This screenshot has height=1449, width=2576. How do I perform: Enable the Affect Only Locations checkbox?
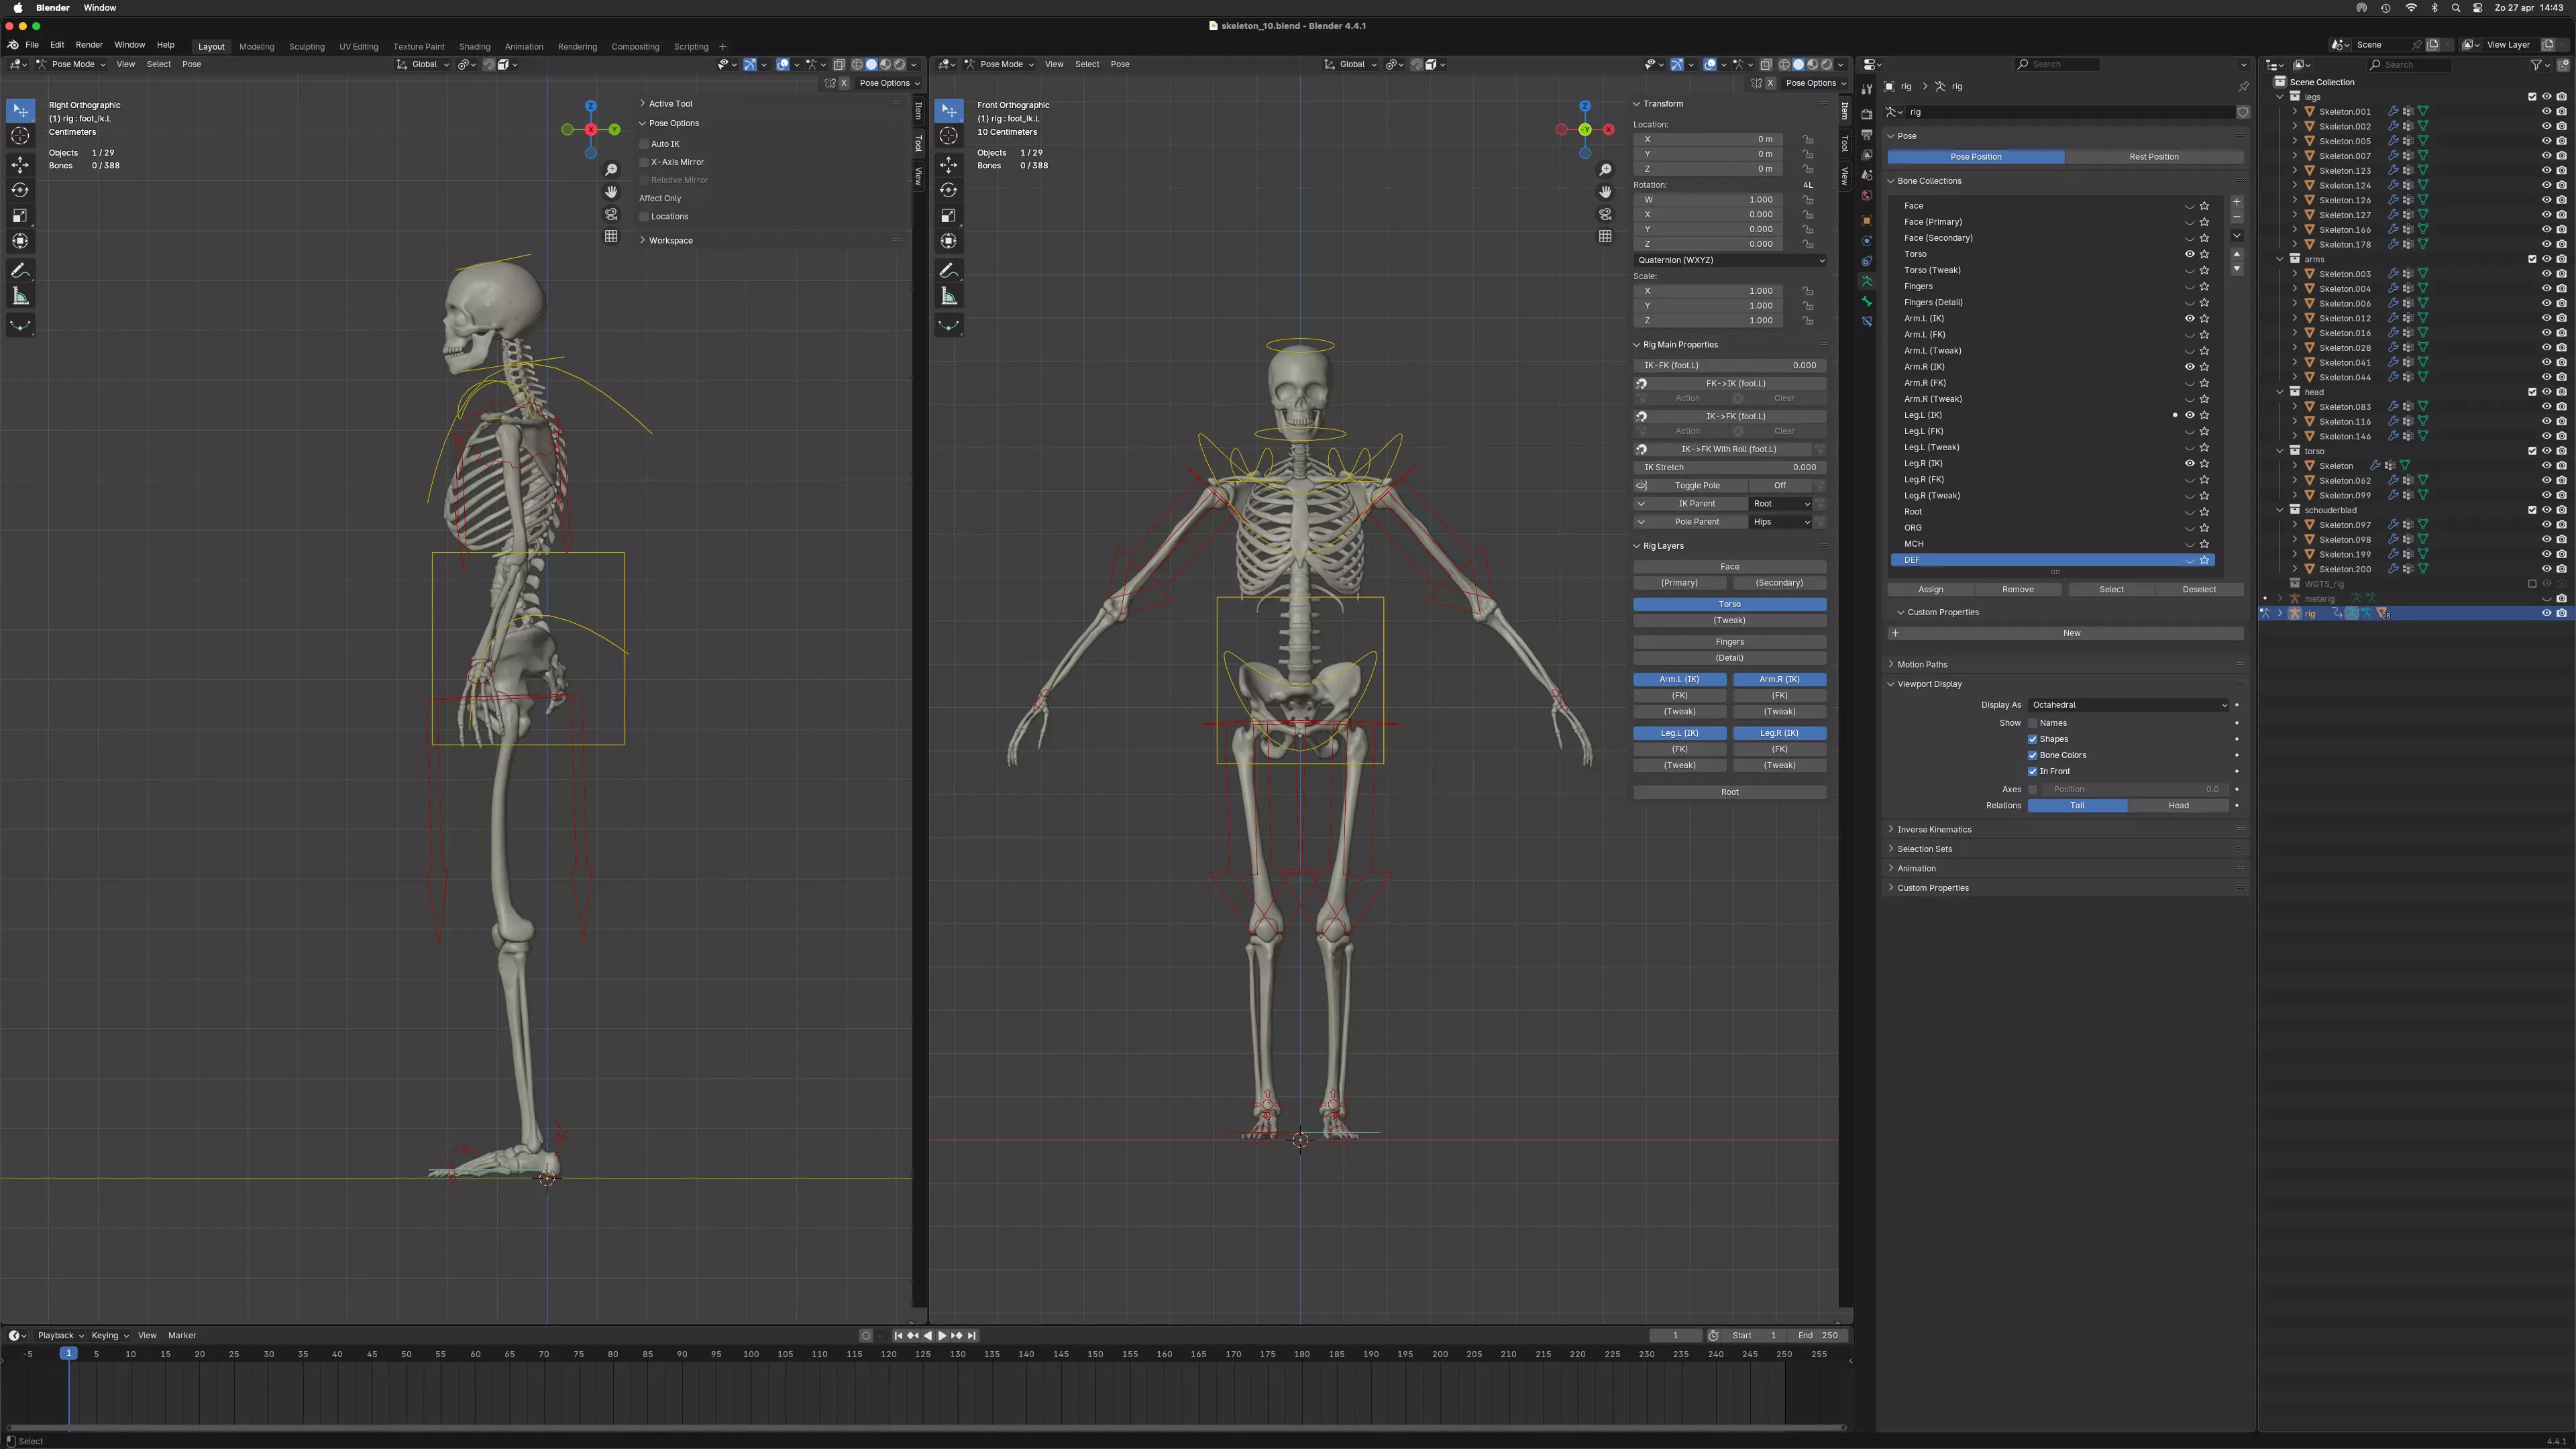tap(645, 216)
